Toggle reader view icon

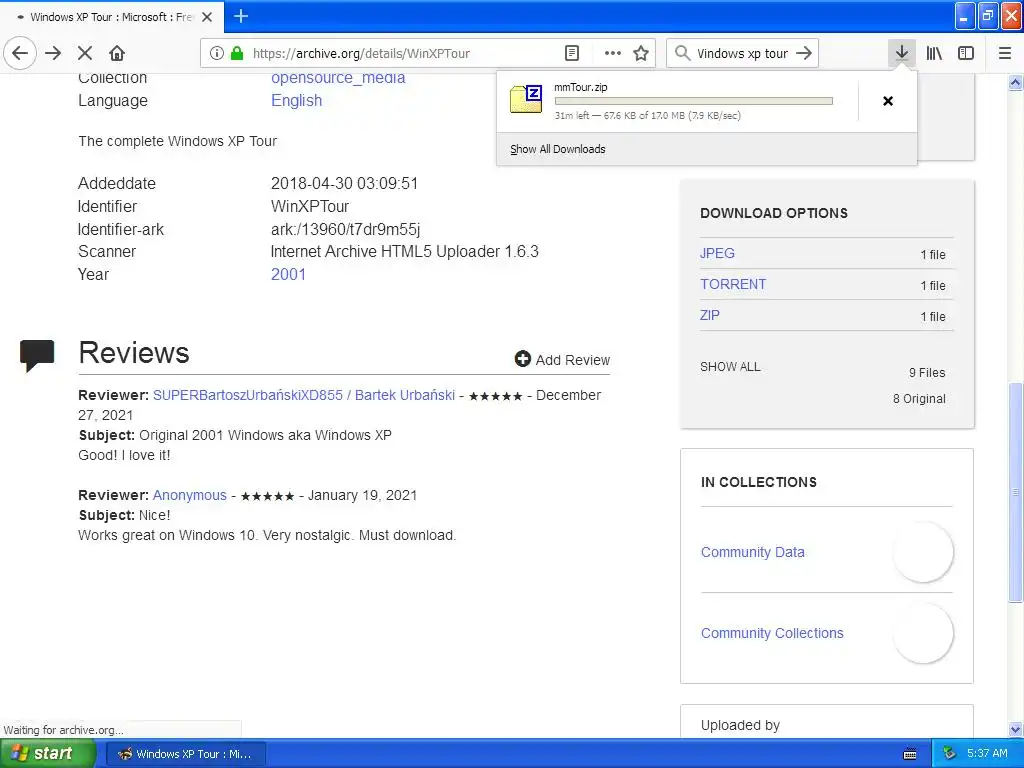tap(571, 53)
